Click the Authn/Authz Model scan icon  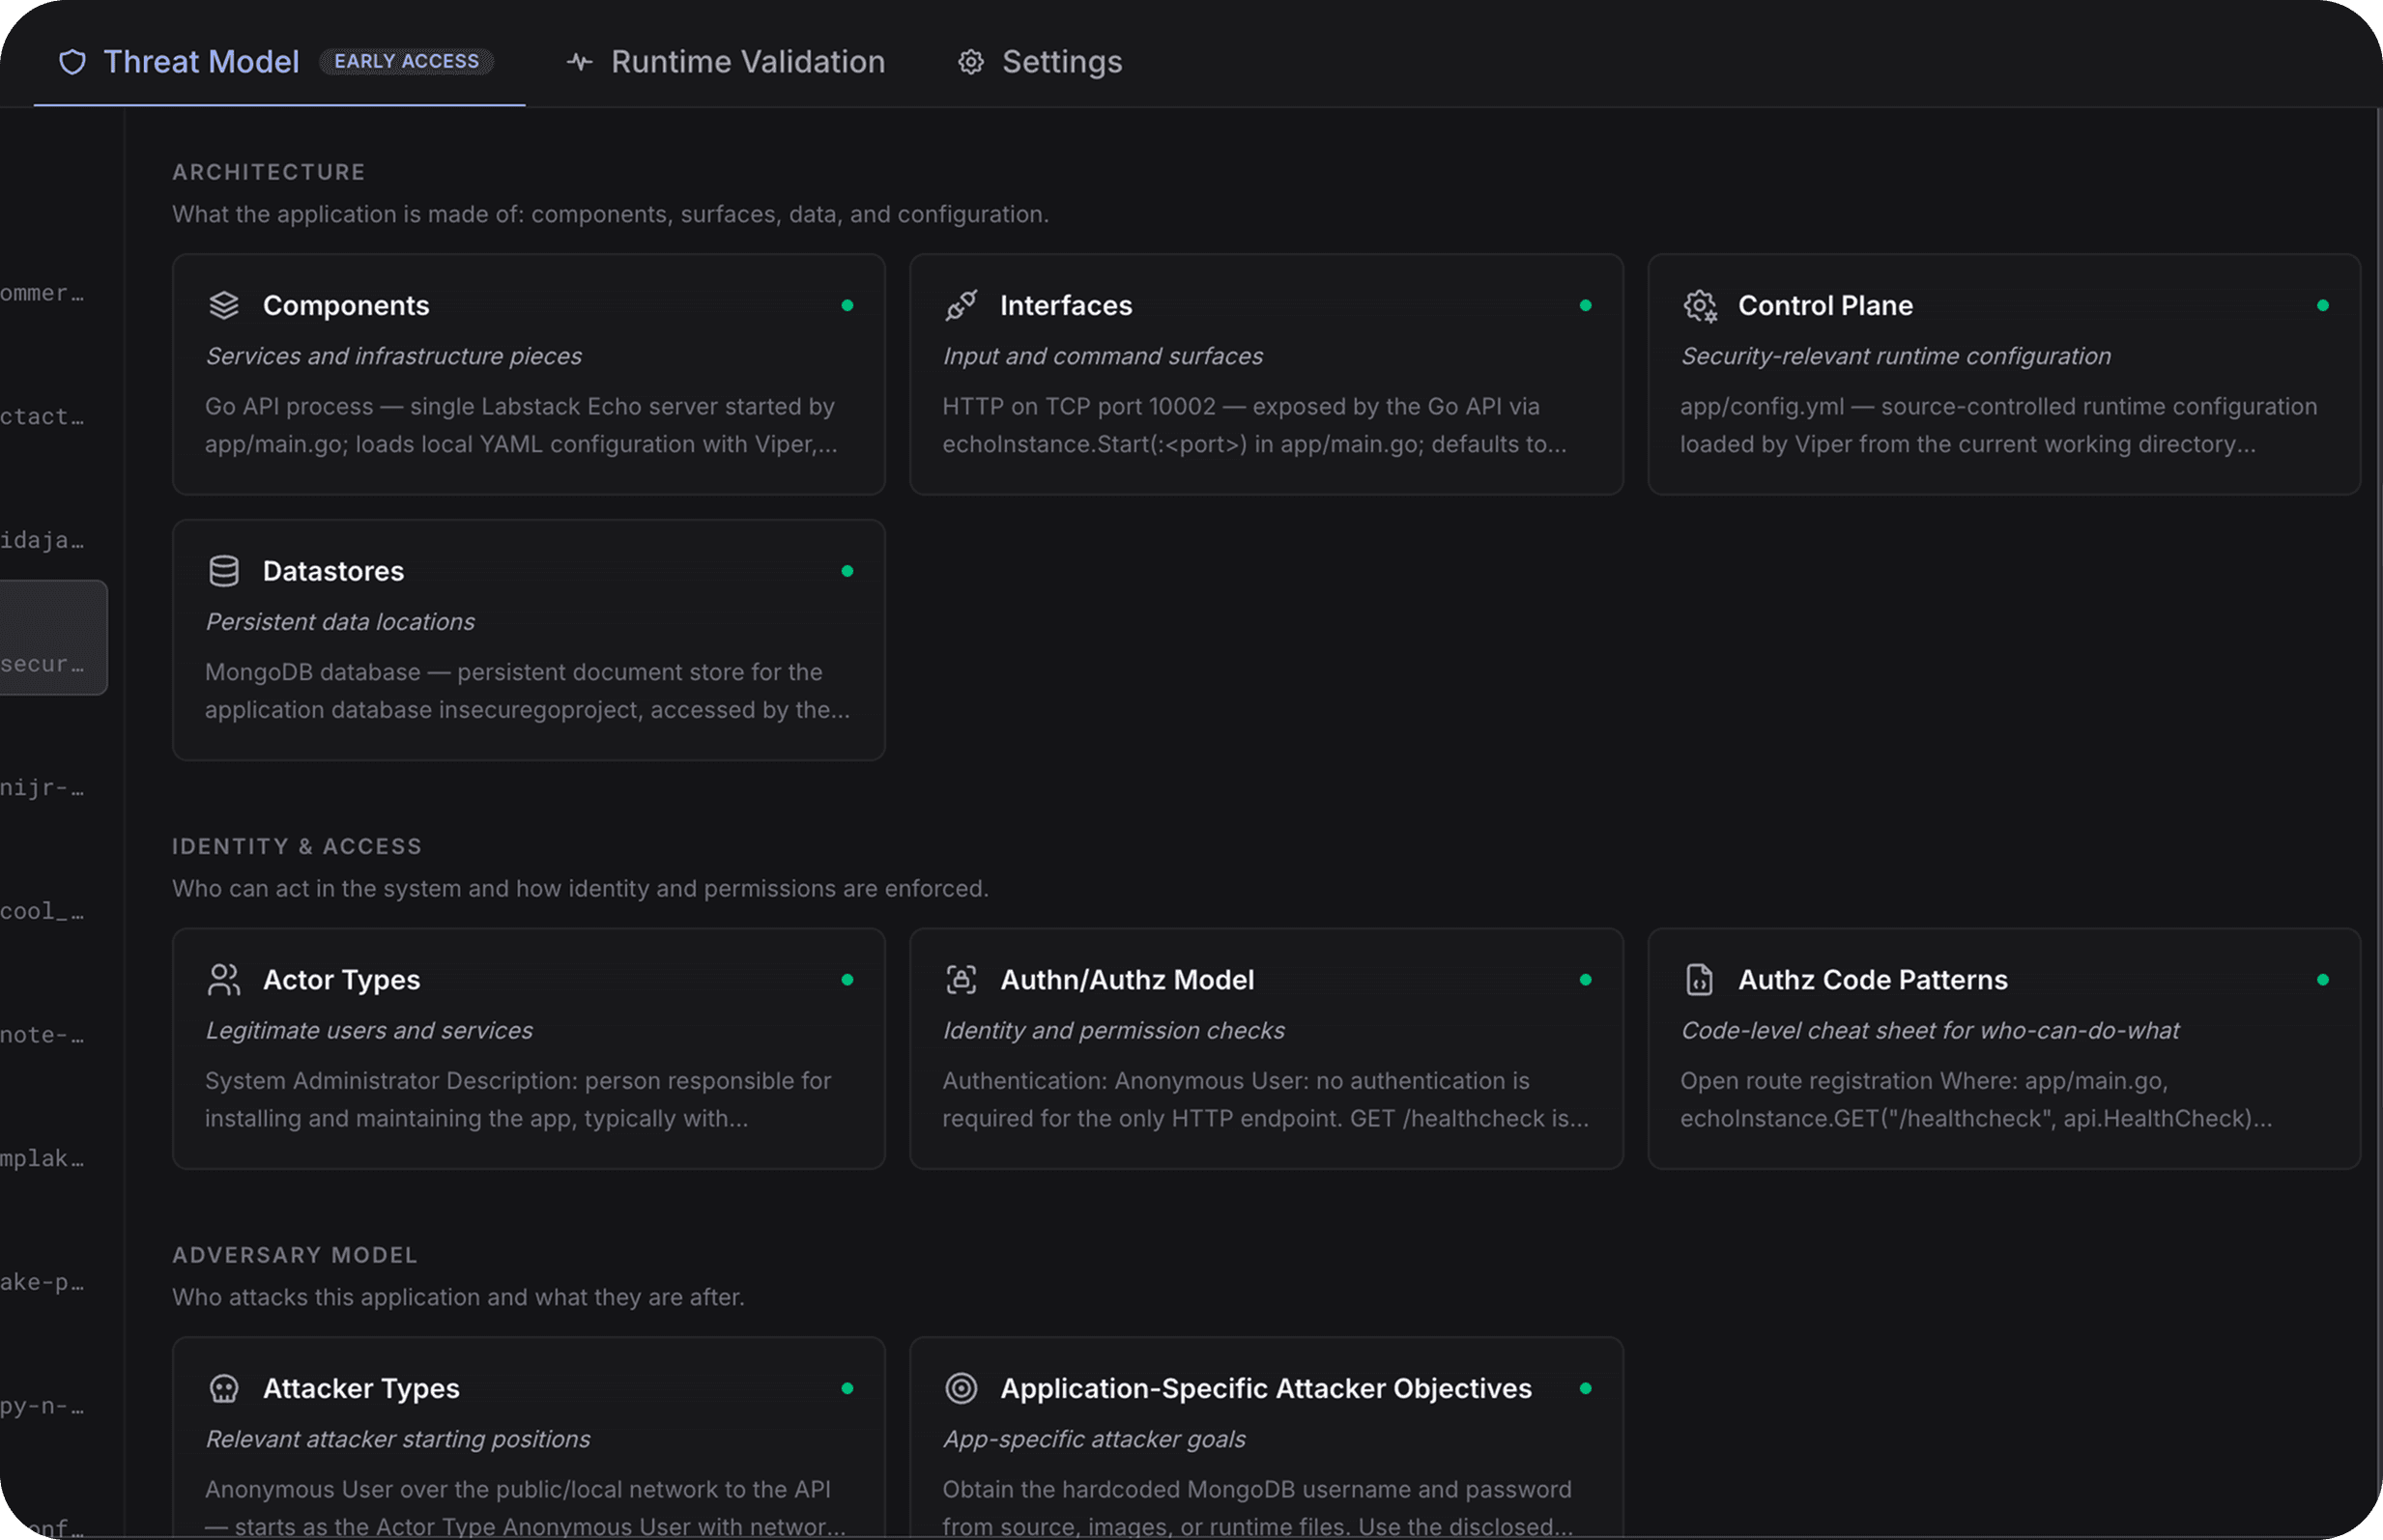pyautogui.click(x=961, y=980)
